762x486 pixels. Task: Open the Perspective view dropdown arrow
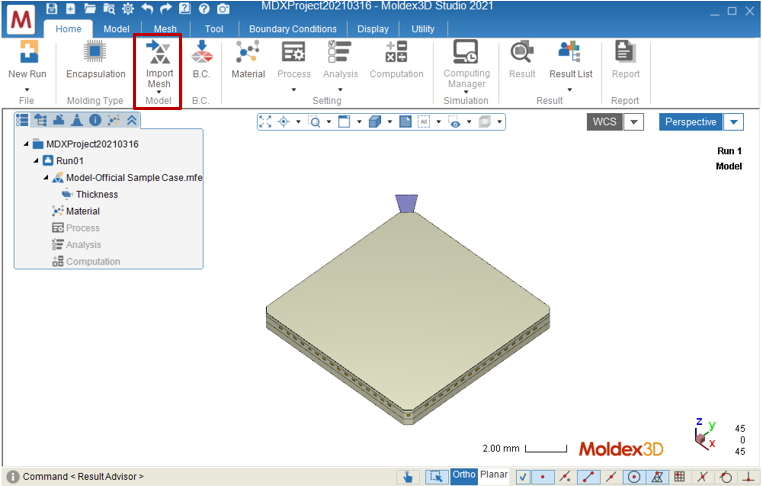(x=734, y=122)
